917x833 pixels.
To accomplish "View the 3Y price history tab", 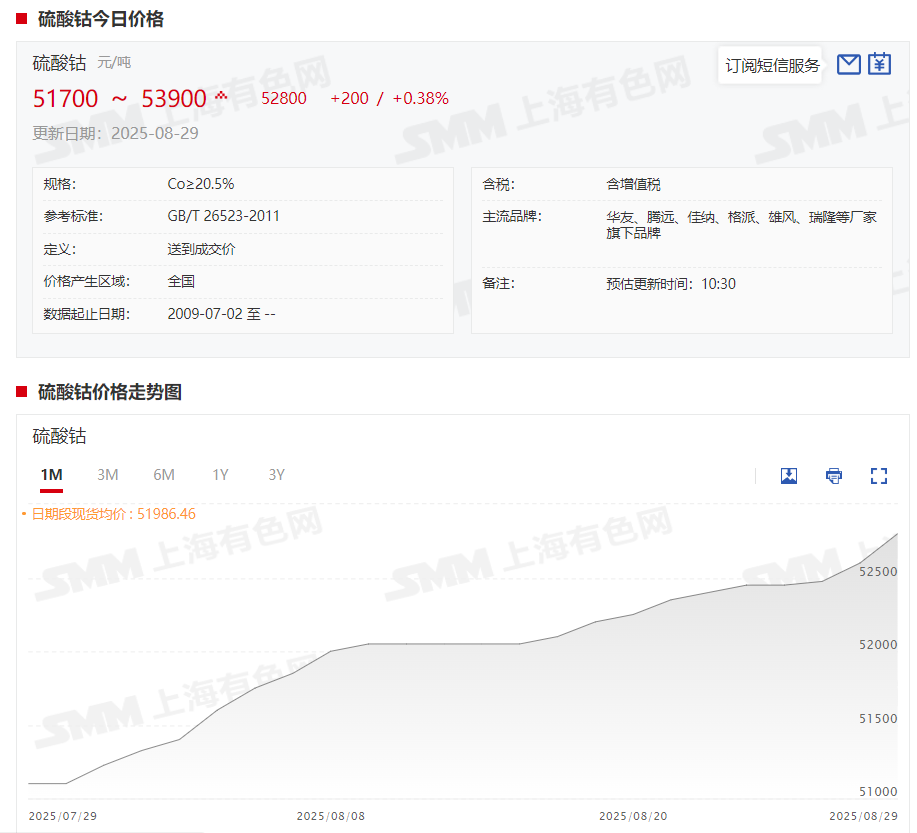I will (x=277, y=475).
